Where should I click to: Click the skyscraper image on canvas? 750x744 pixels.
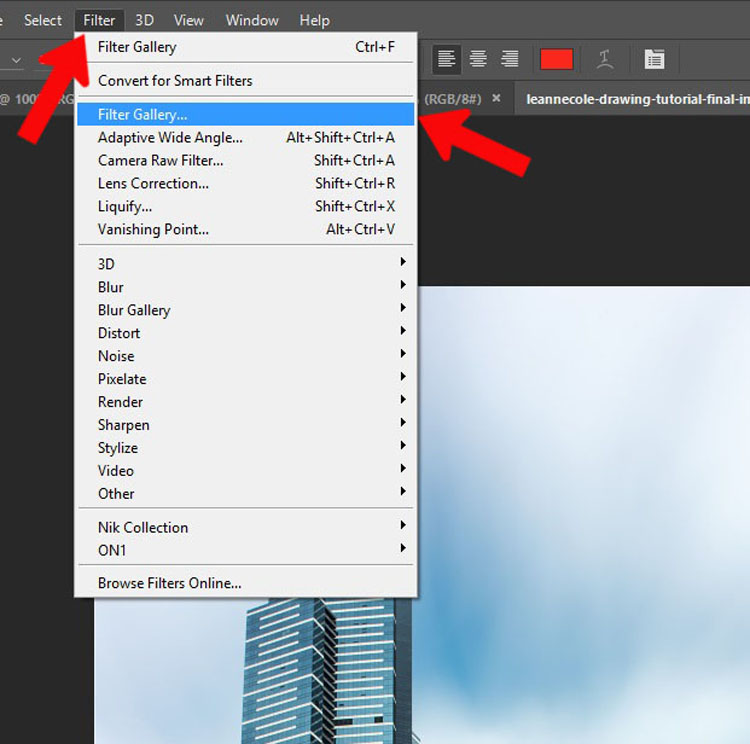327,670
